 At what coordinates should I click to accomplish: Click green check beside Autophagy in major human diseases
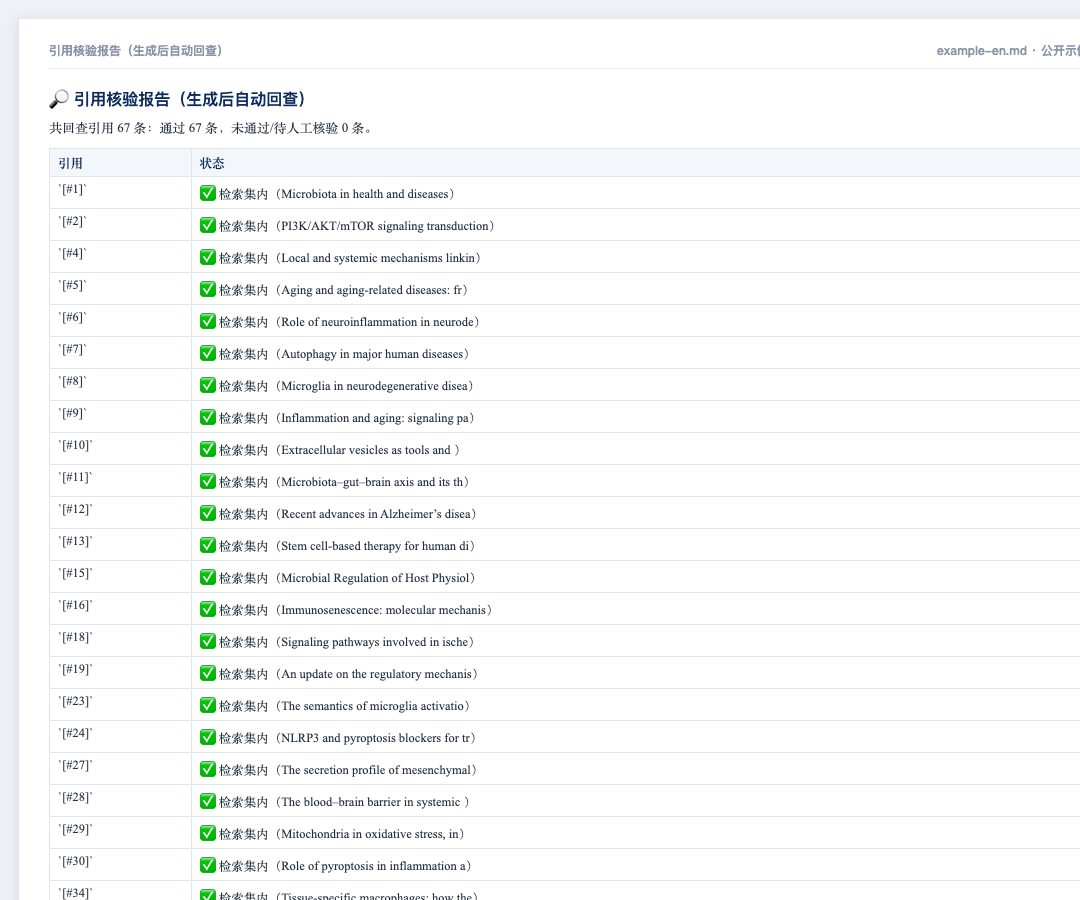click(208, 353)
